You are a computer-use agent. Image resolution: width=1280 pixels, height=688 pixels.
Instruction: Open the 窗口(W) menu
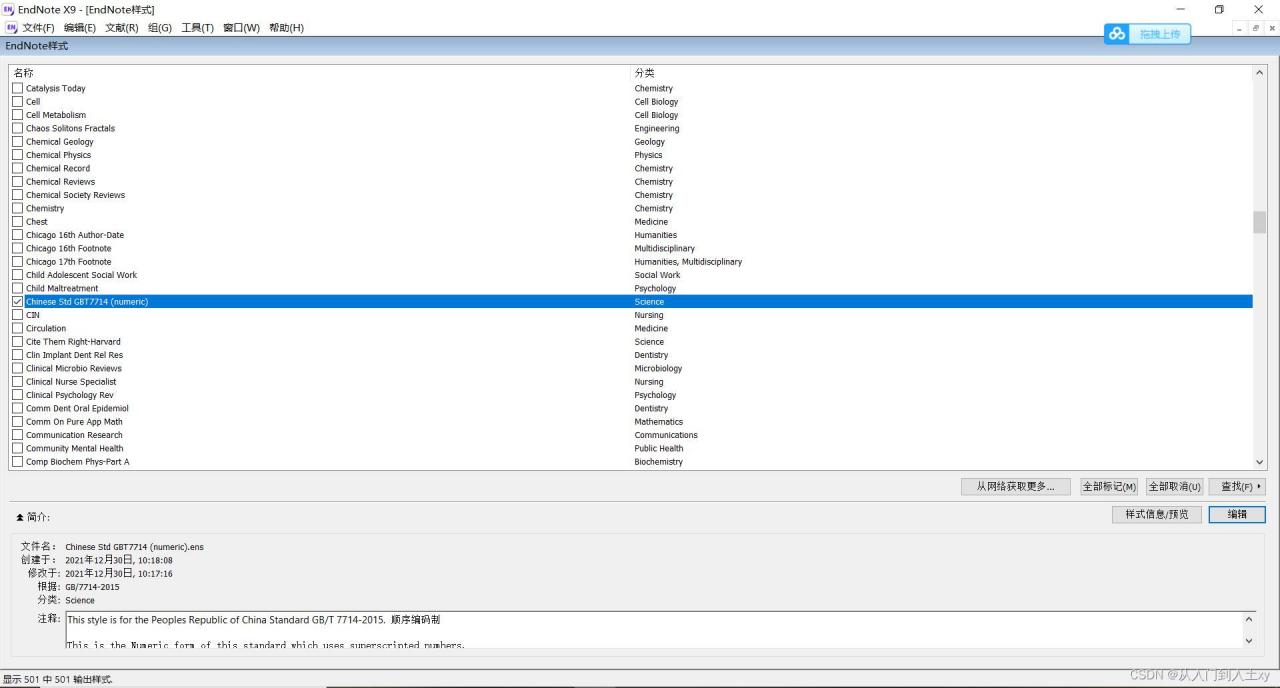[241, 27]
